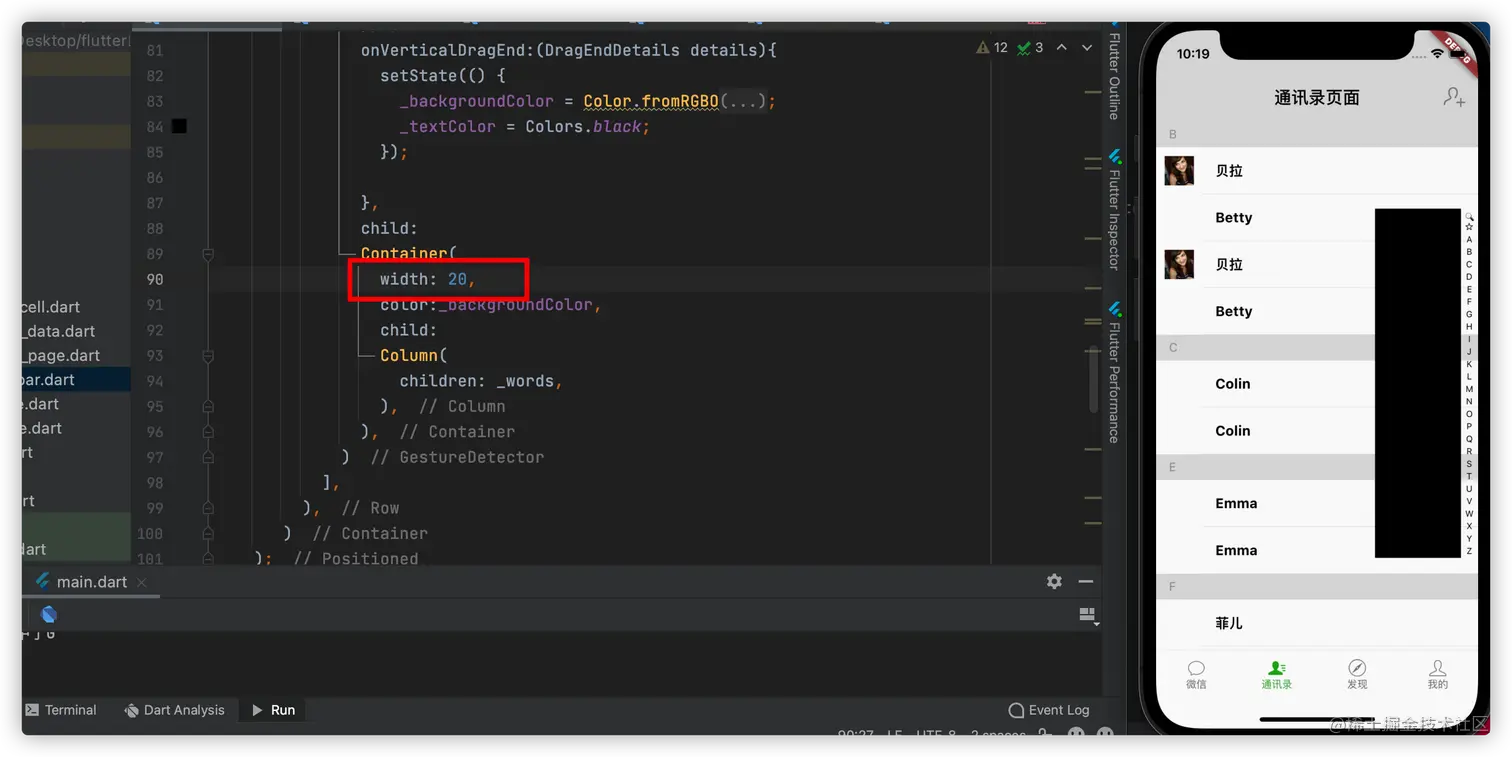Open the Run panel layout options icon
1512x757 pixels.
[x=1088, y=615]
